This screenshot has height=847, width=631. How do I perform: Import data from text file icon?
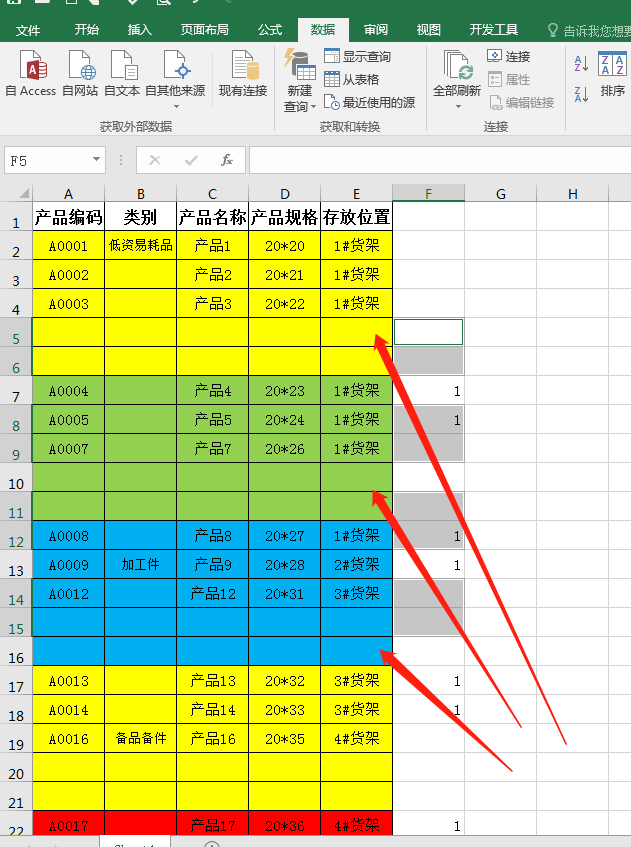click(x=122, y=73)
